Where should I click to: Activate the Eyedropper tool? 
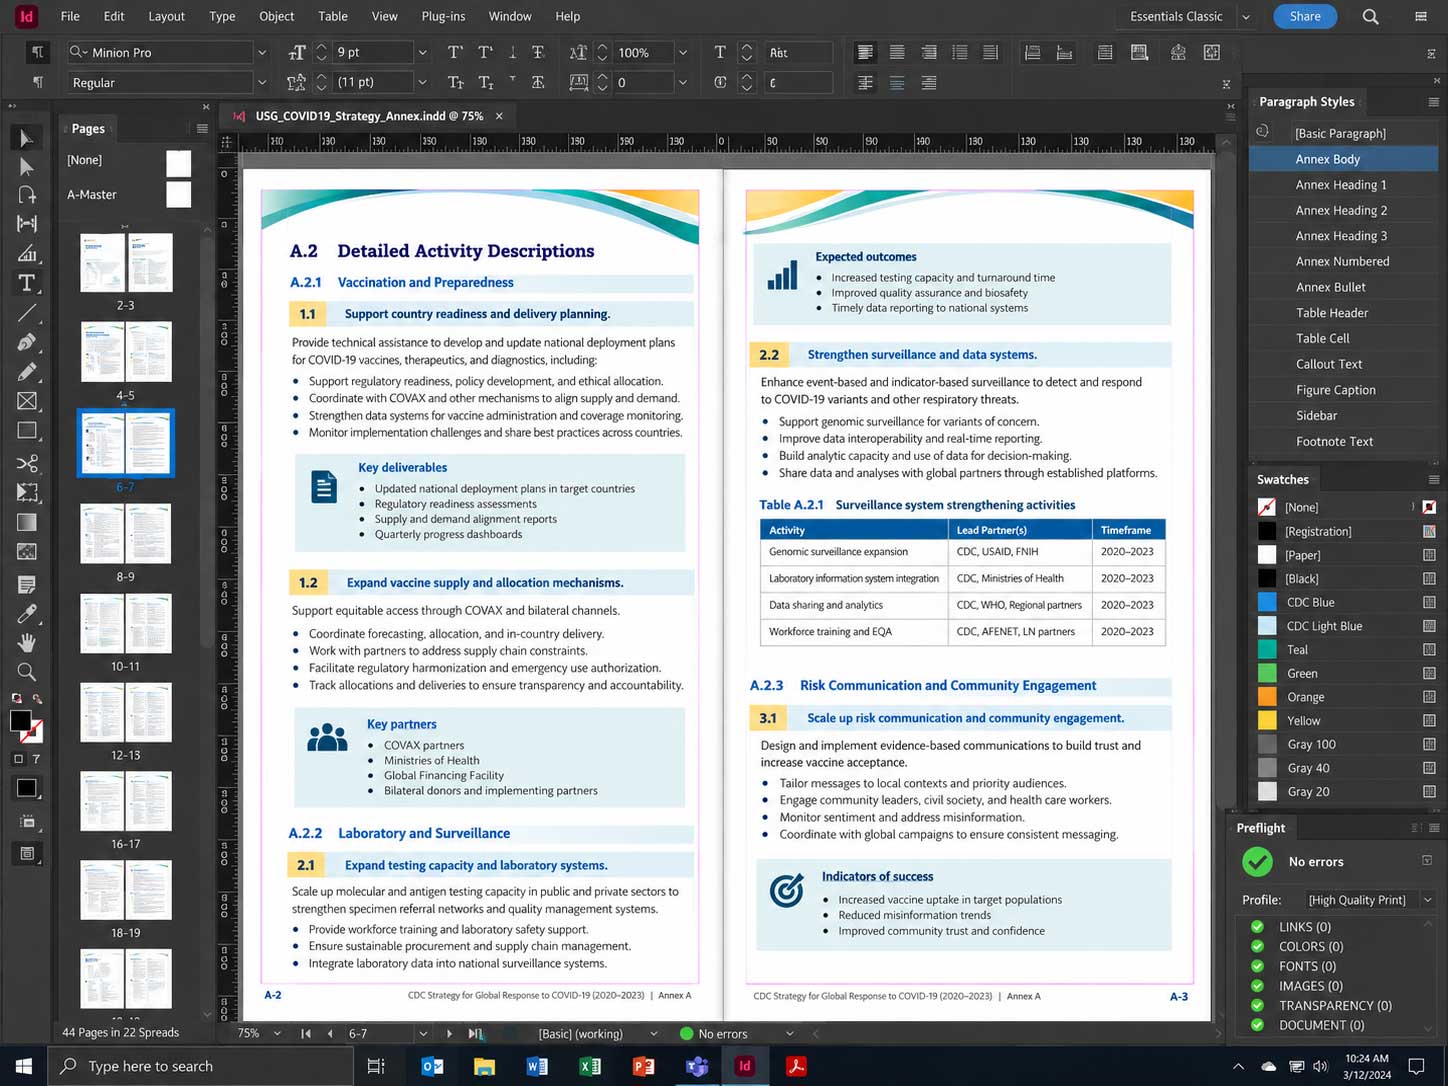click(27, 614)
